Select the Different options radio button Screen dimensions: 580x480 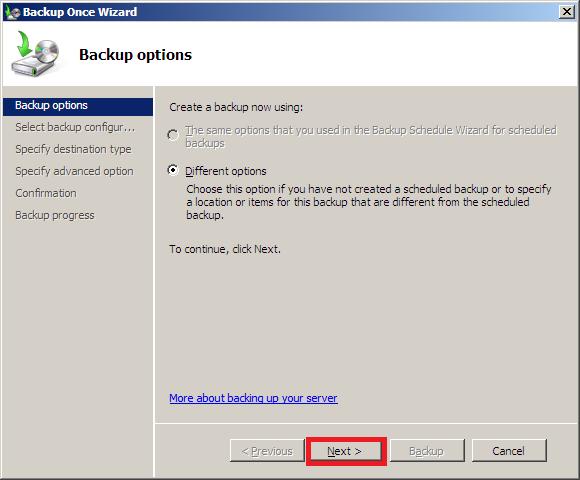[173, 170]
